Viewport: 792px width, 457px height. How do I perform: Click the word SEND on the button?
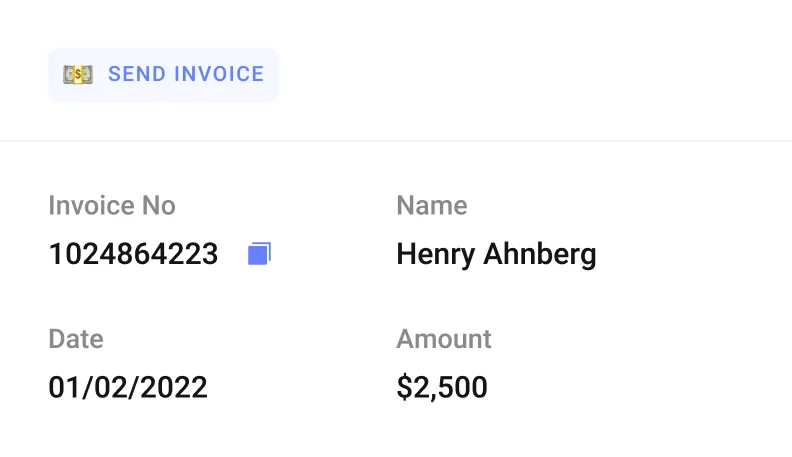(136, 75)
